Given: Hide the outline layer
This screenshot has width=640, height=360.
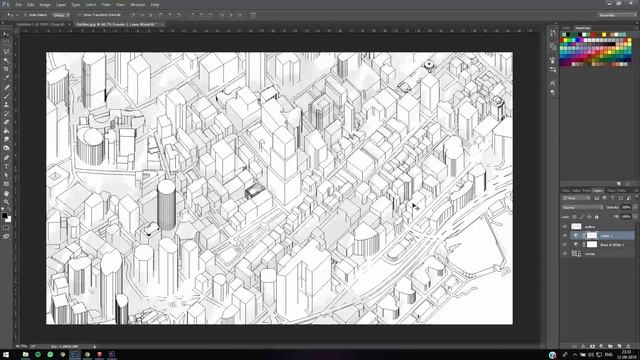Looking at the screenshot, I should (x=565, y=227).
